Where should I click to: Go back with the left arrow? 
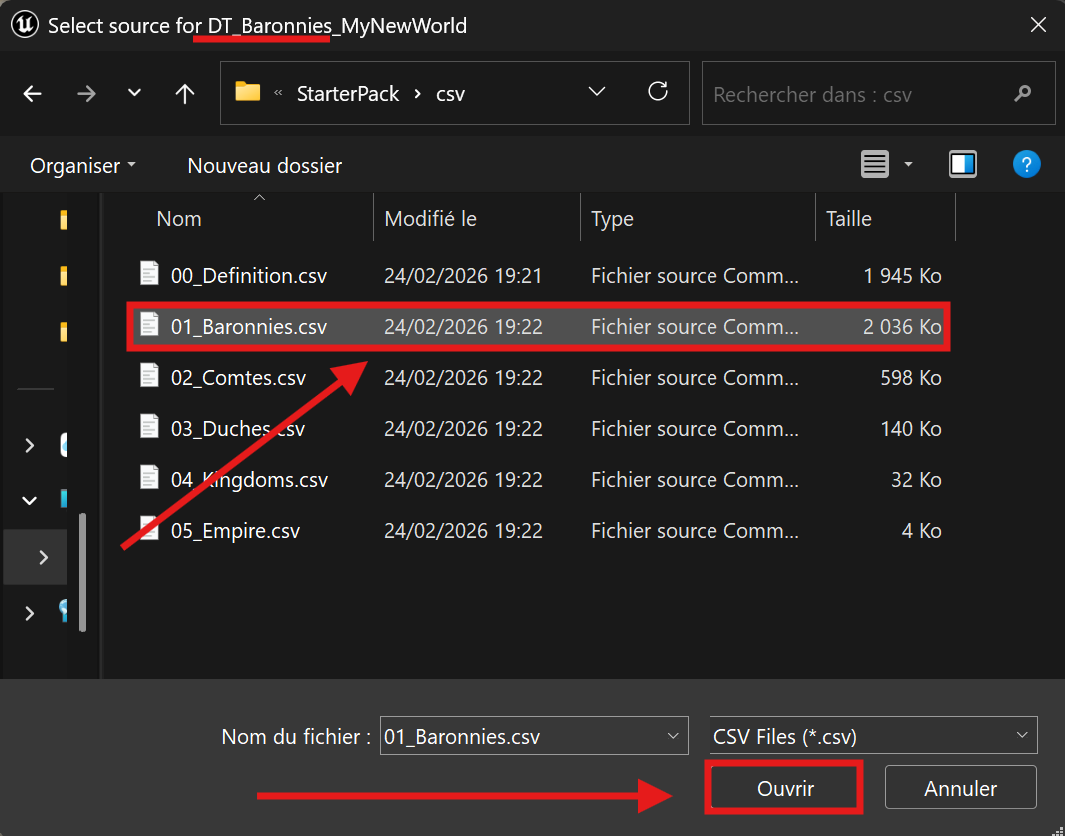click(33, 94)
